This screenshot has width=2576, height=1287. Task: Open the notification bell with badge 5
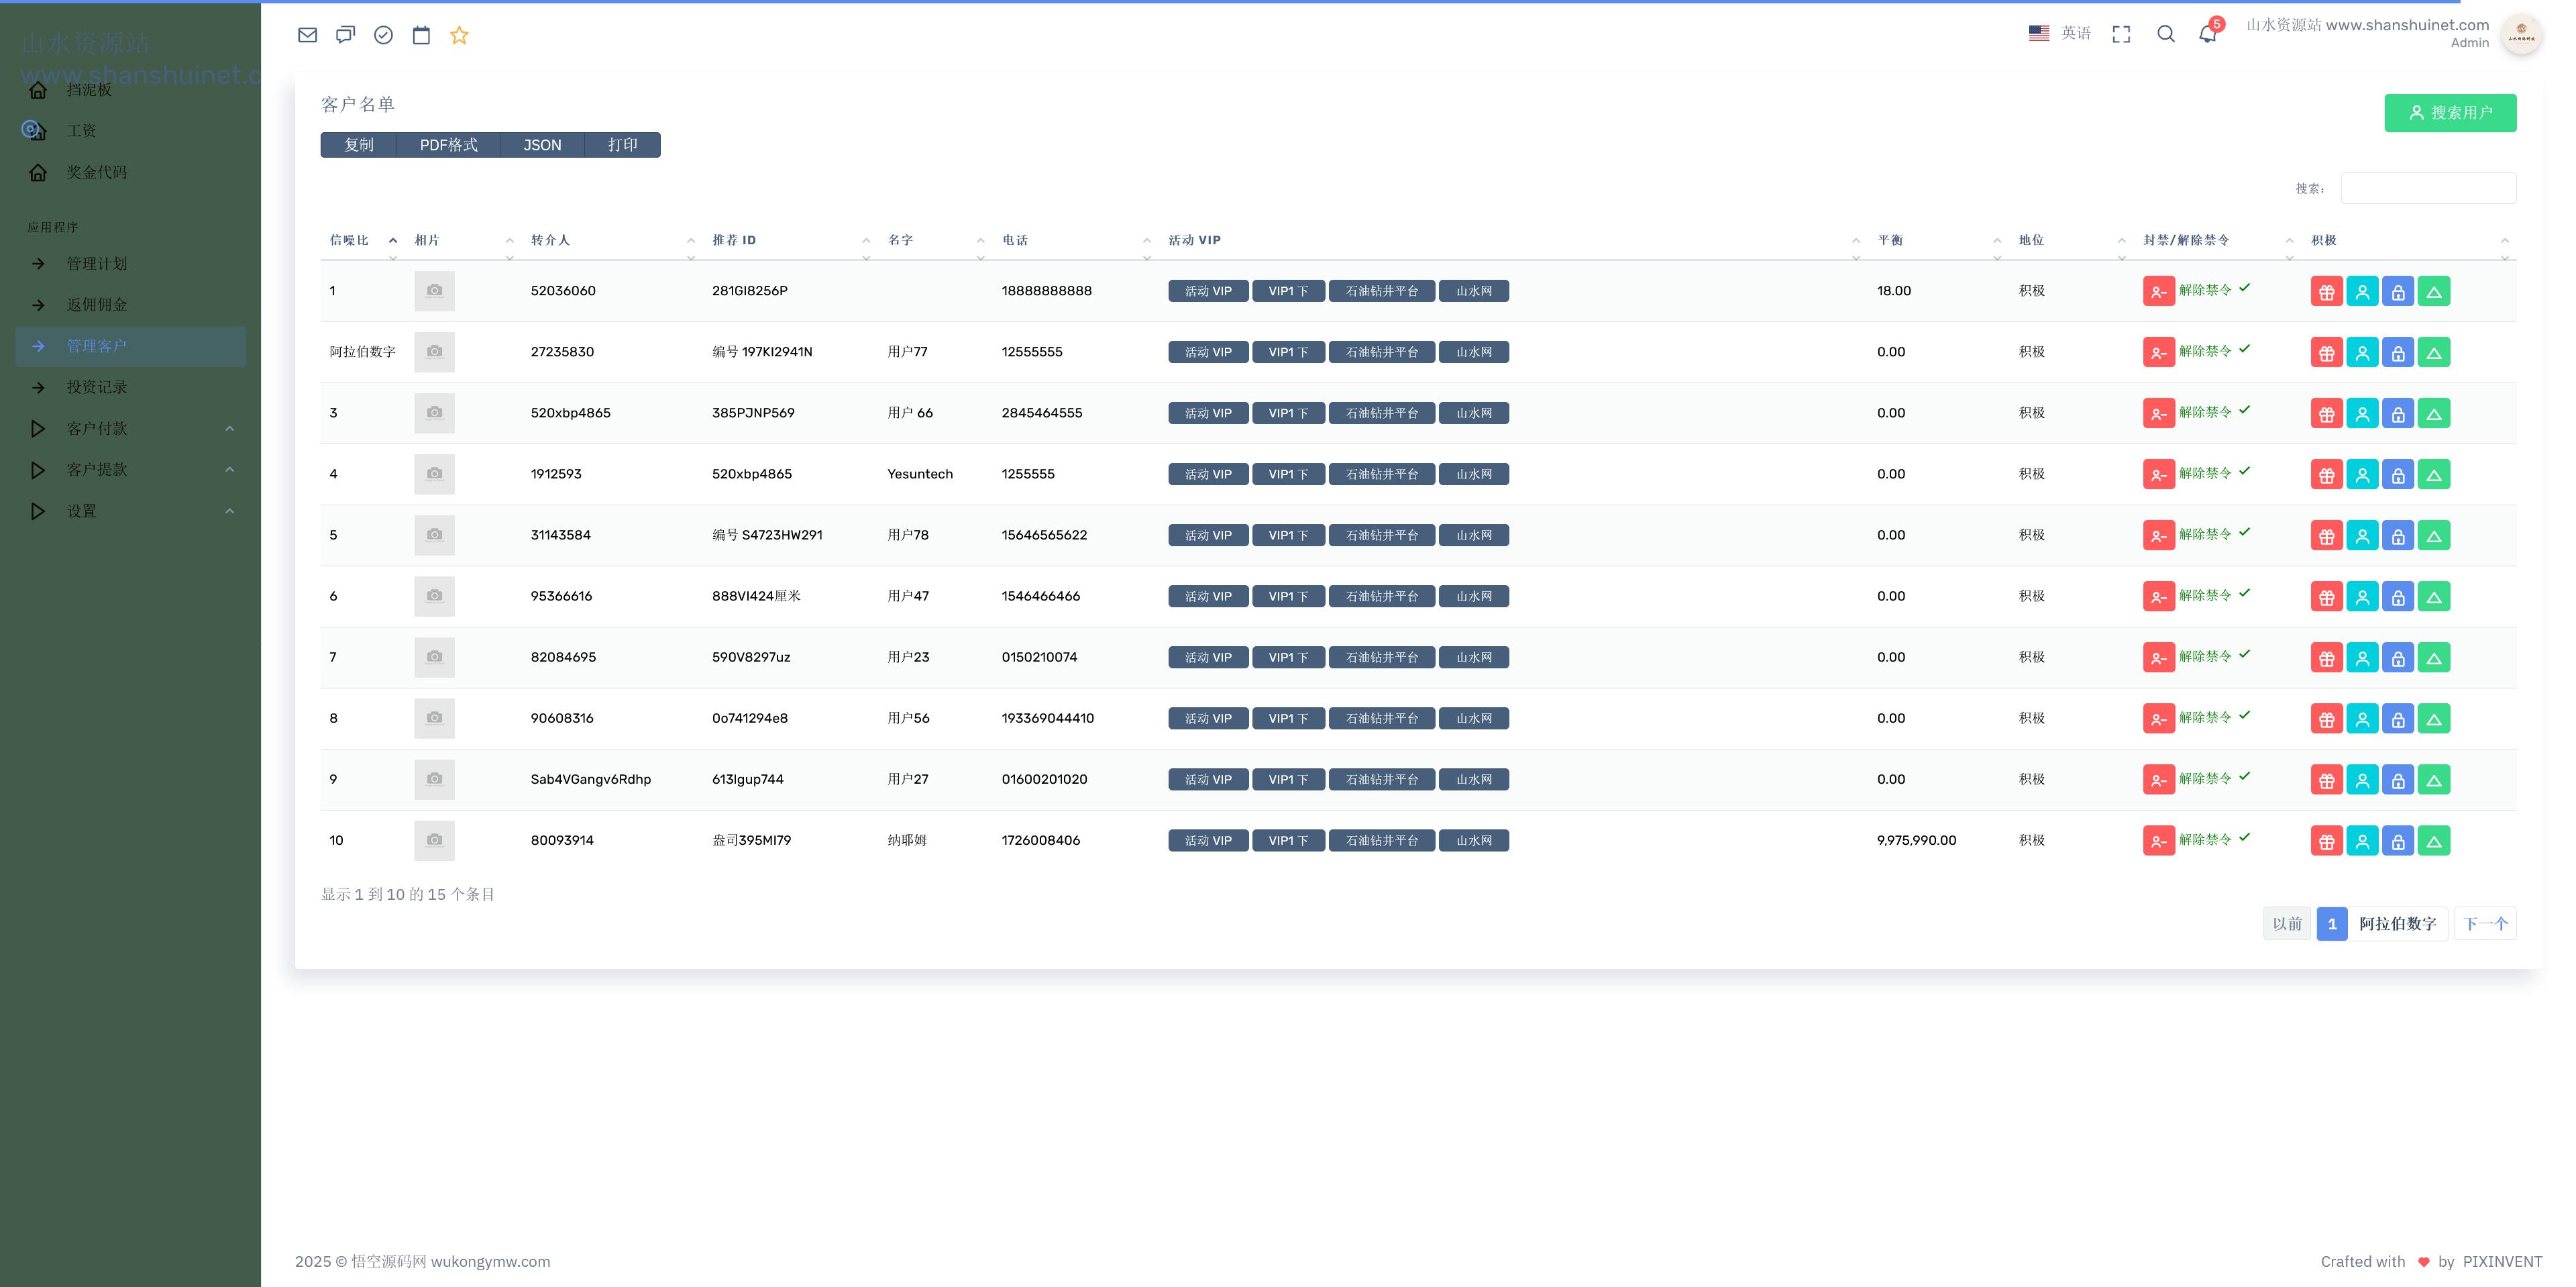(2207, 34)
